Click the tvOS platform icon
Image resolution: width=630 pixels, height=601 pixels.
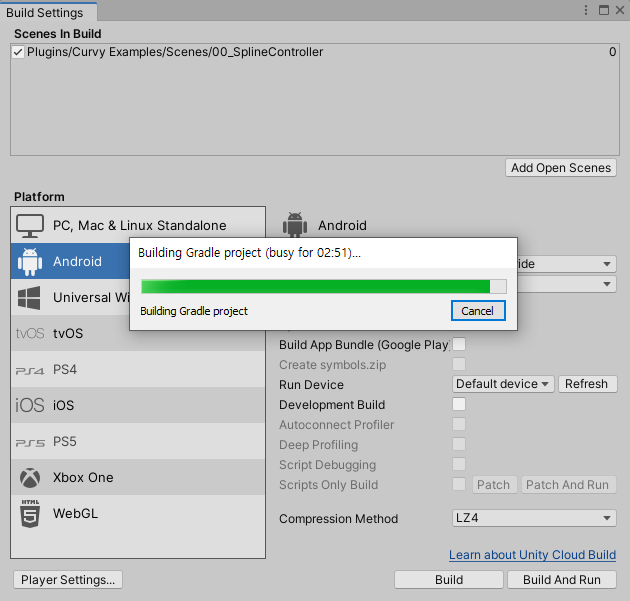click(x=30, y=333)
